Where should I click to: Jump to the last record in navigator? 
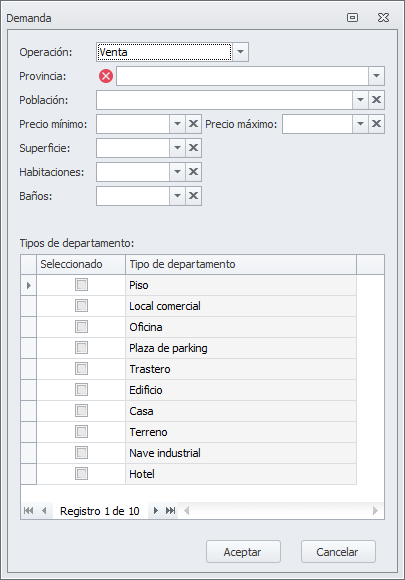pos(170,511)
